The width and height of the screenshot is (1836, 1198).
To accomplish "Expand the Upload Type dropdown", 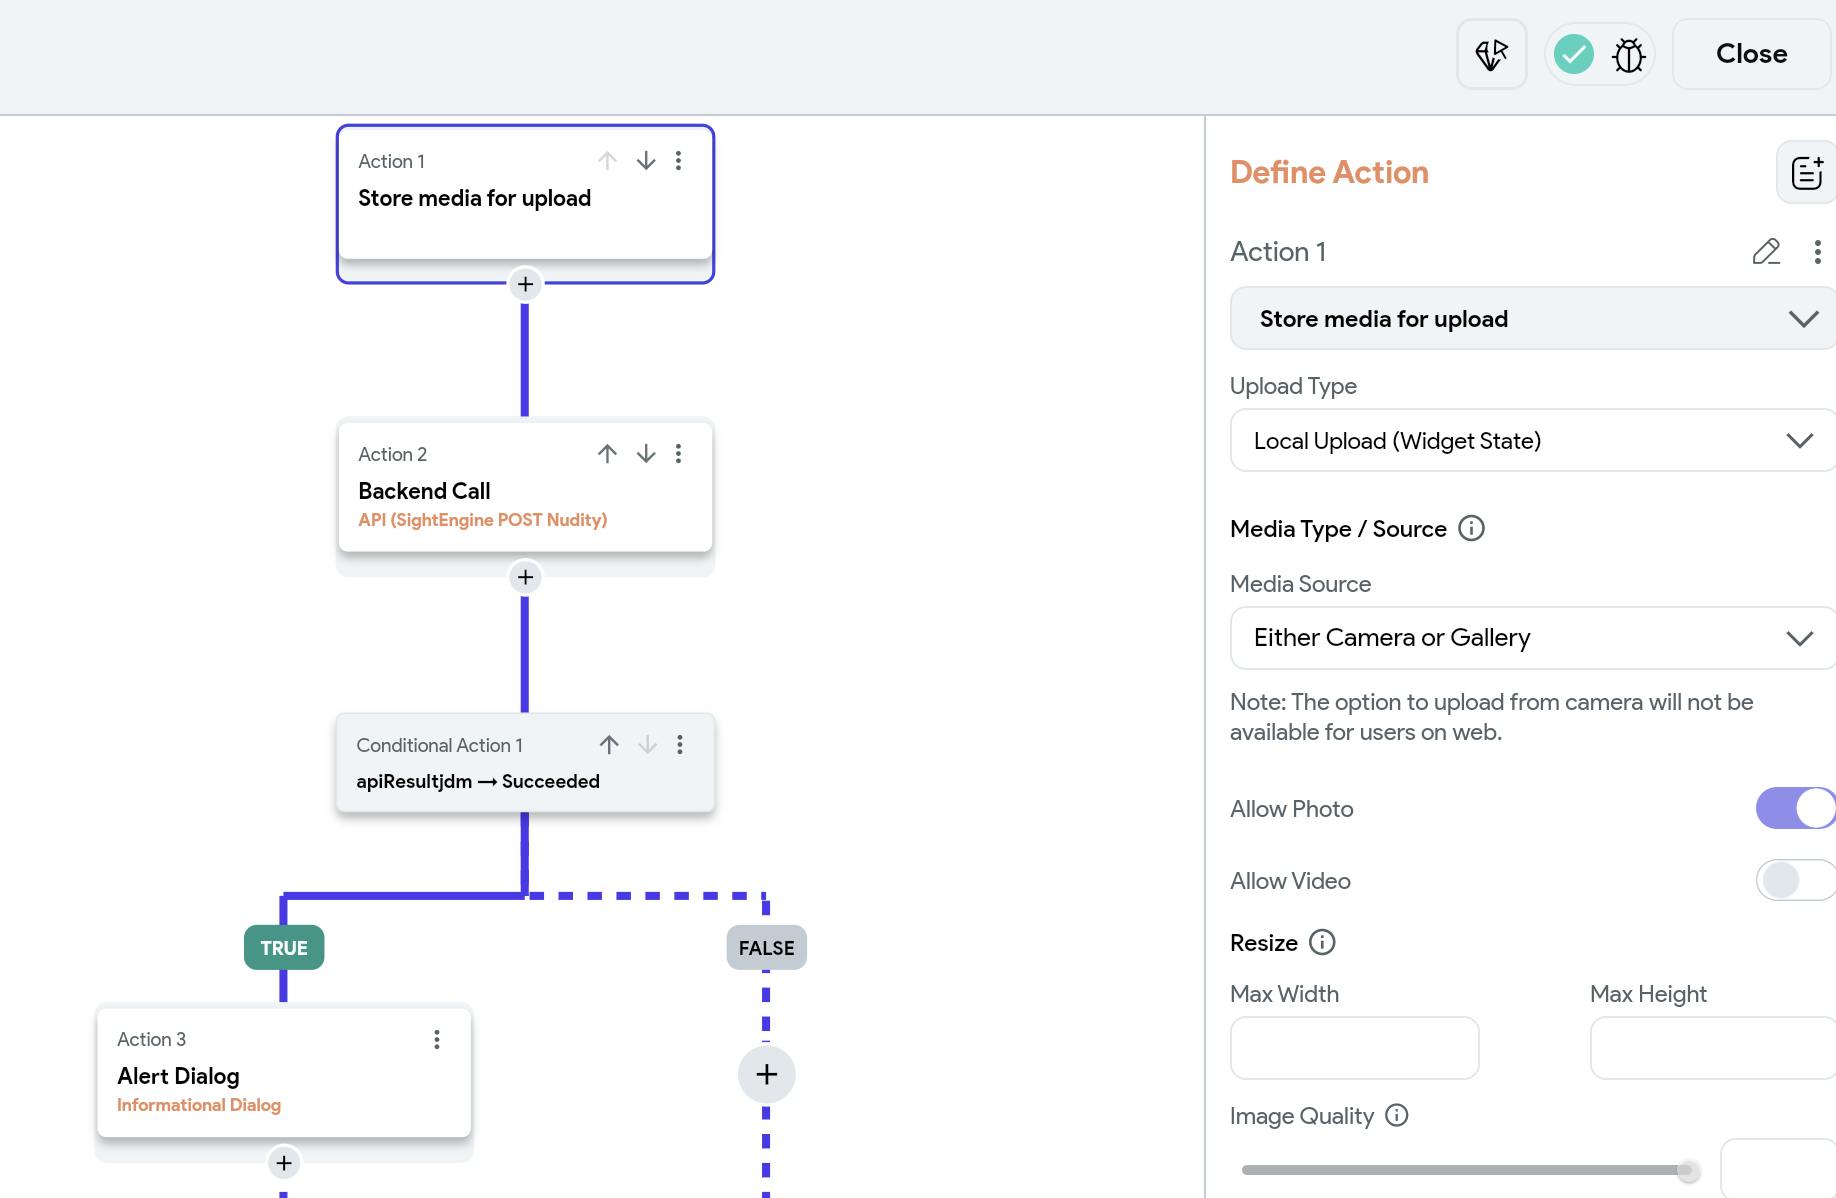I will point(1532,441).
